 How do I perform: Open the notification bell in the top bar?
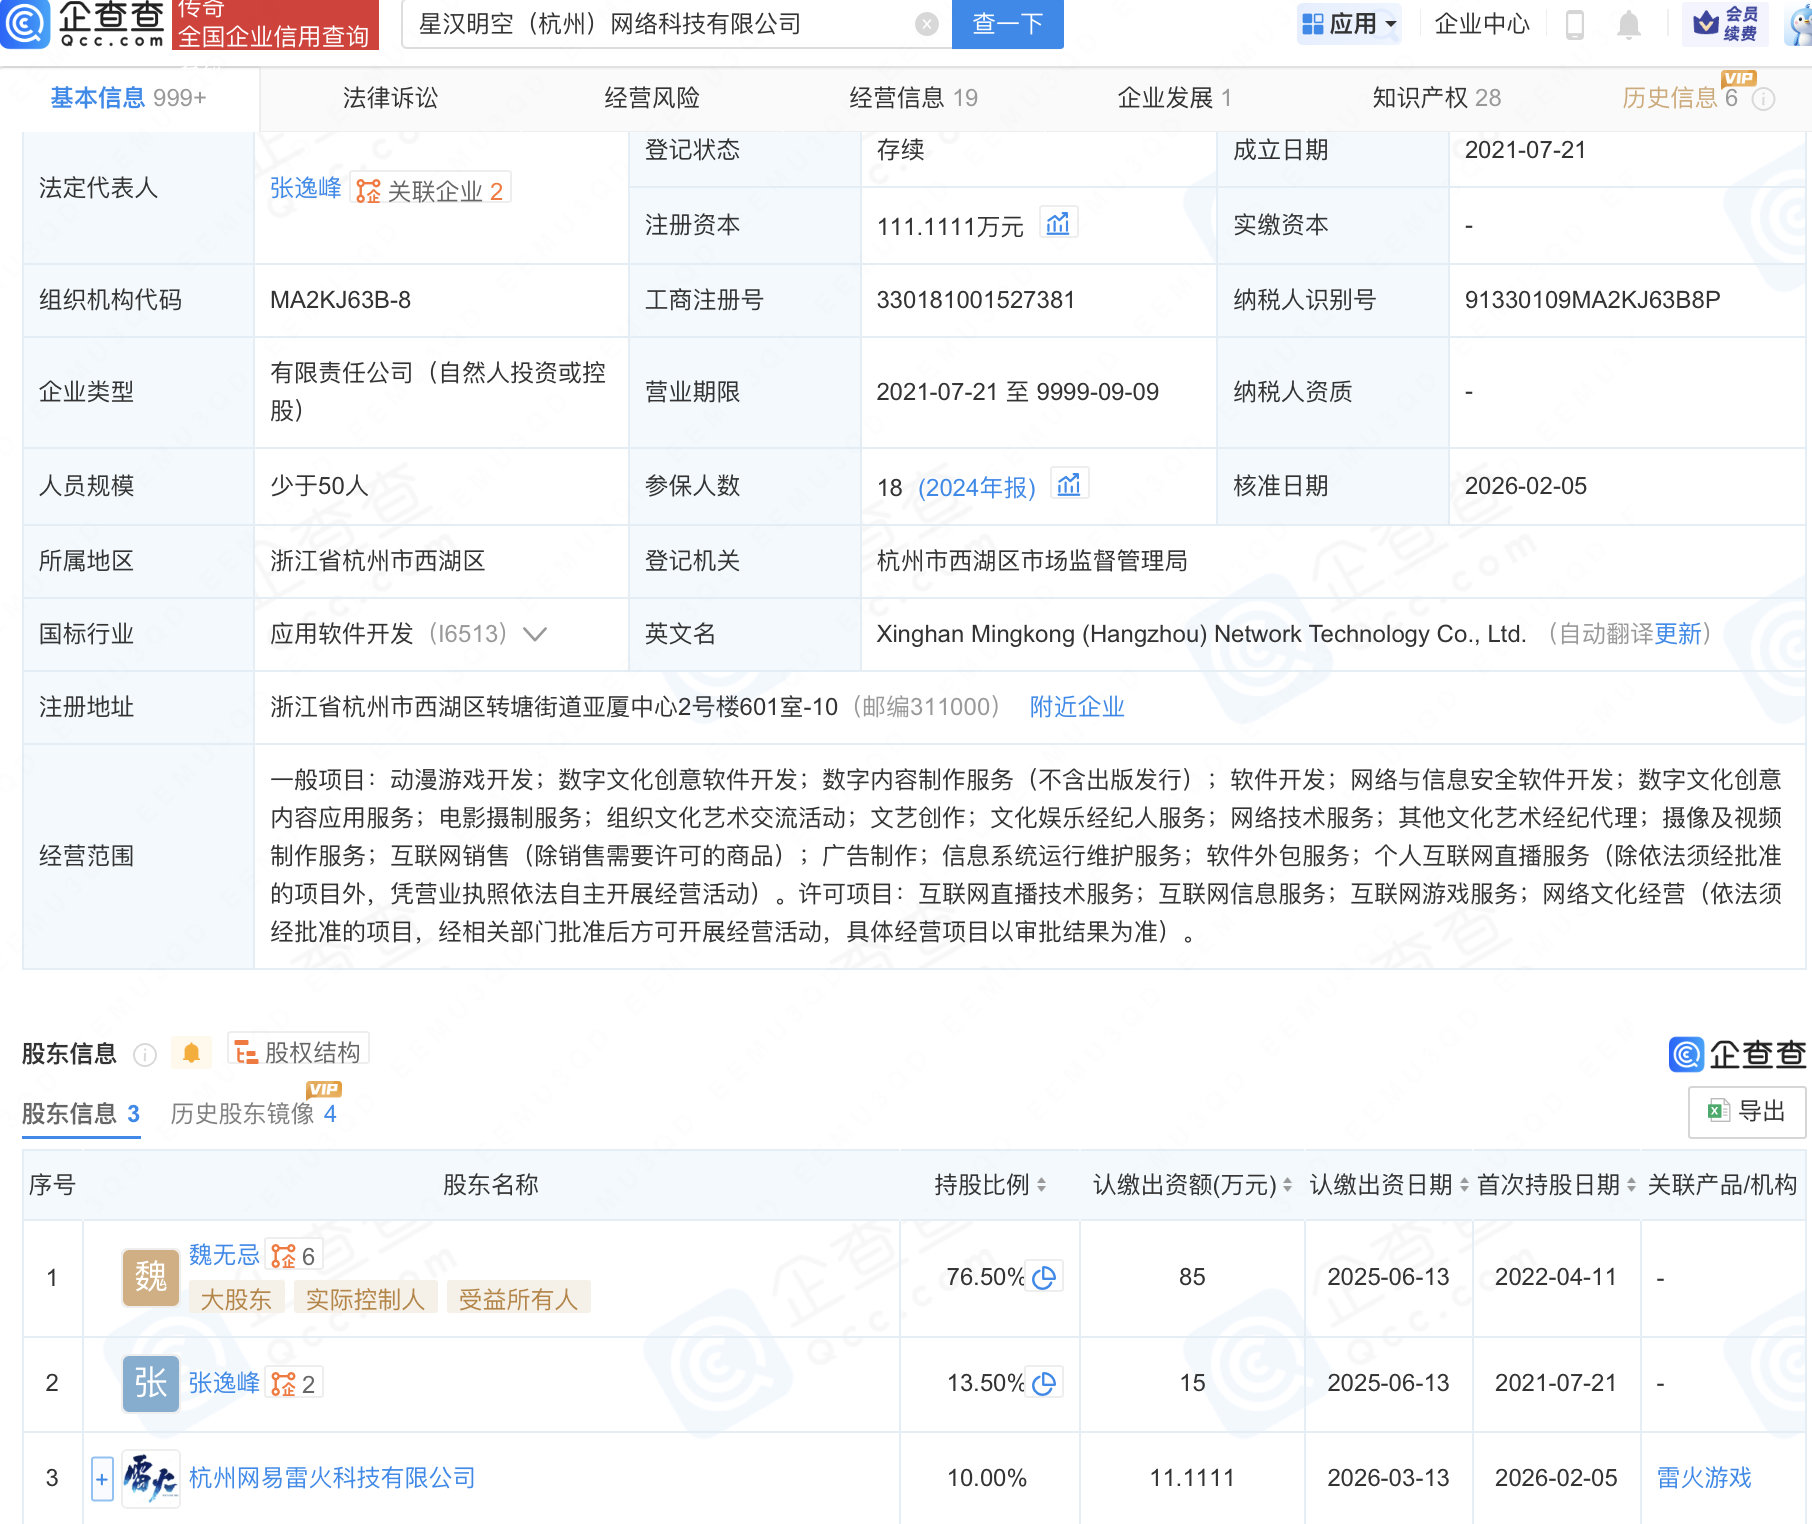[1629, 24]
